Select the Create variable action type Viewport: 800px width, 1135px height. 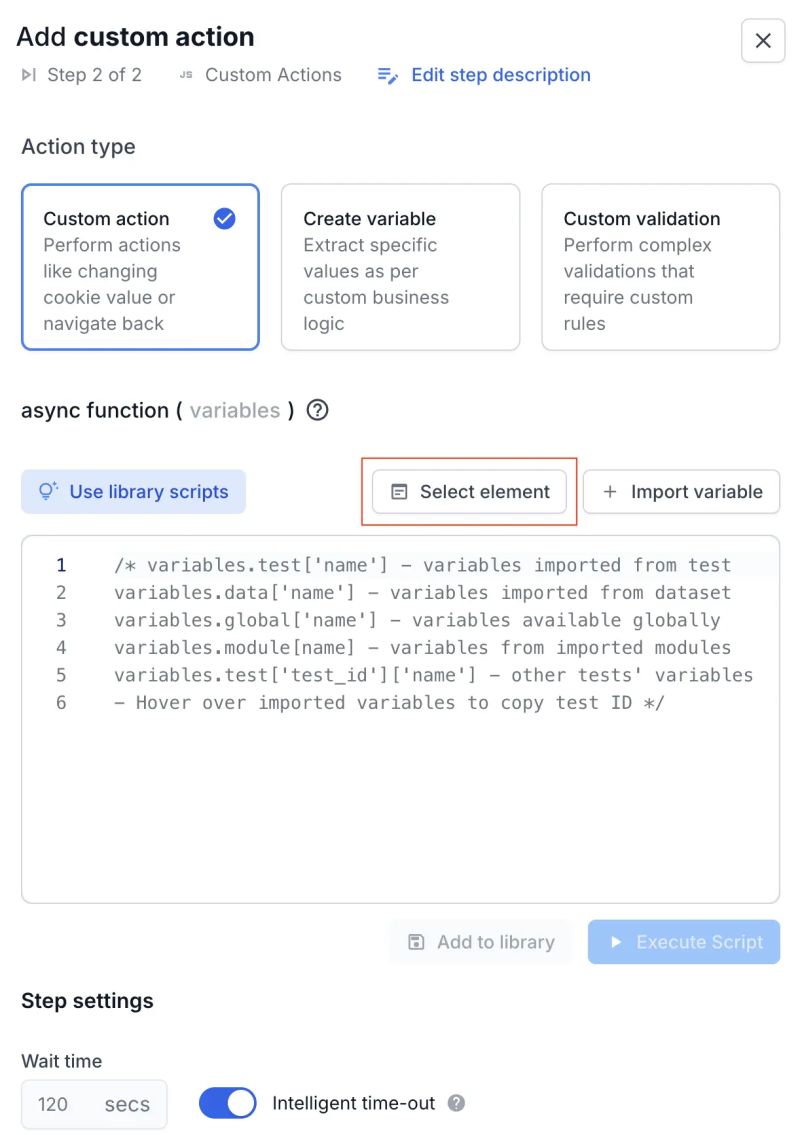[x=400, y=266]
